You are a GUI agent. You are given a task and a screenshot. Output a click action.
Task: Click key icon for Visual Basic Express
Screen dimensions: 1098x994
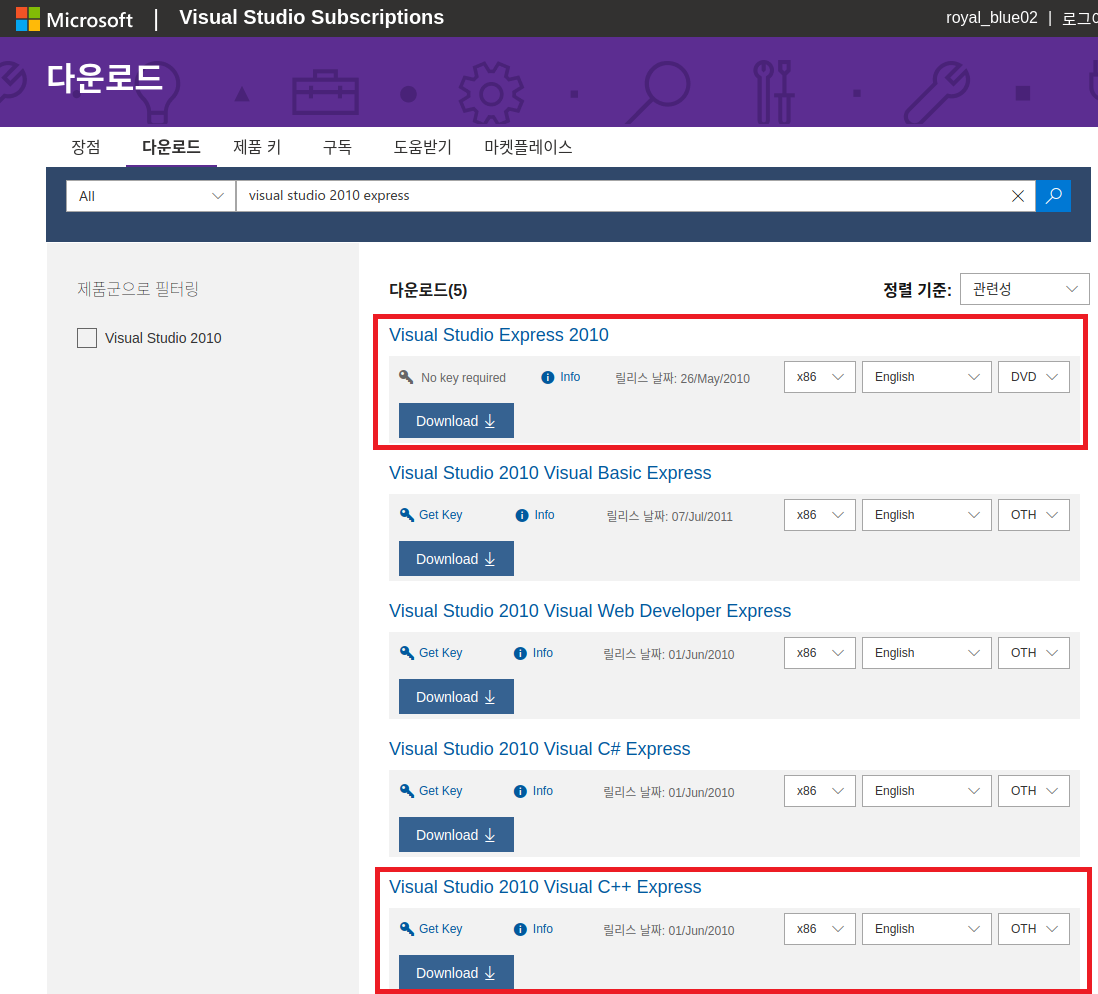point(407,515)
